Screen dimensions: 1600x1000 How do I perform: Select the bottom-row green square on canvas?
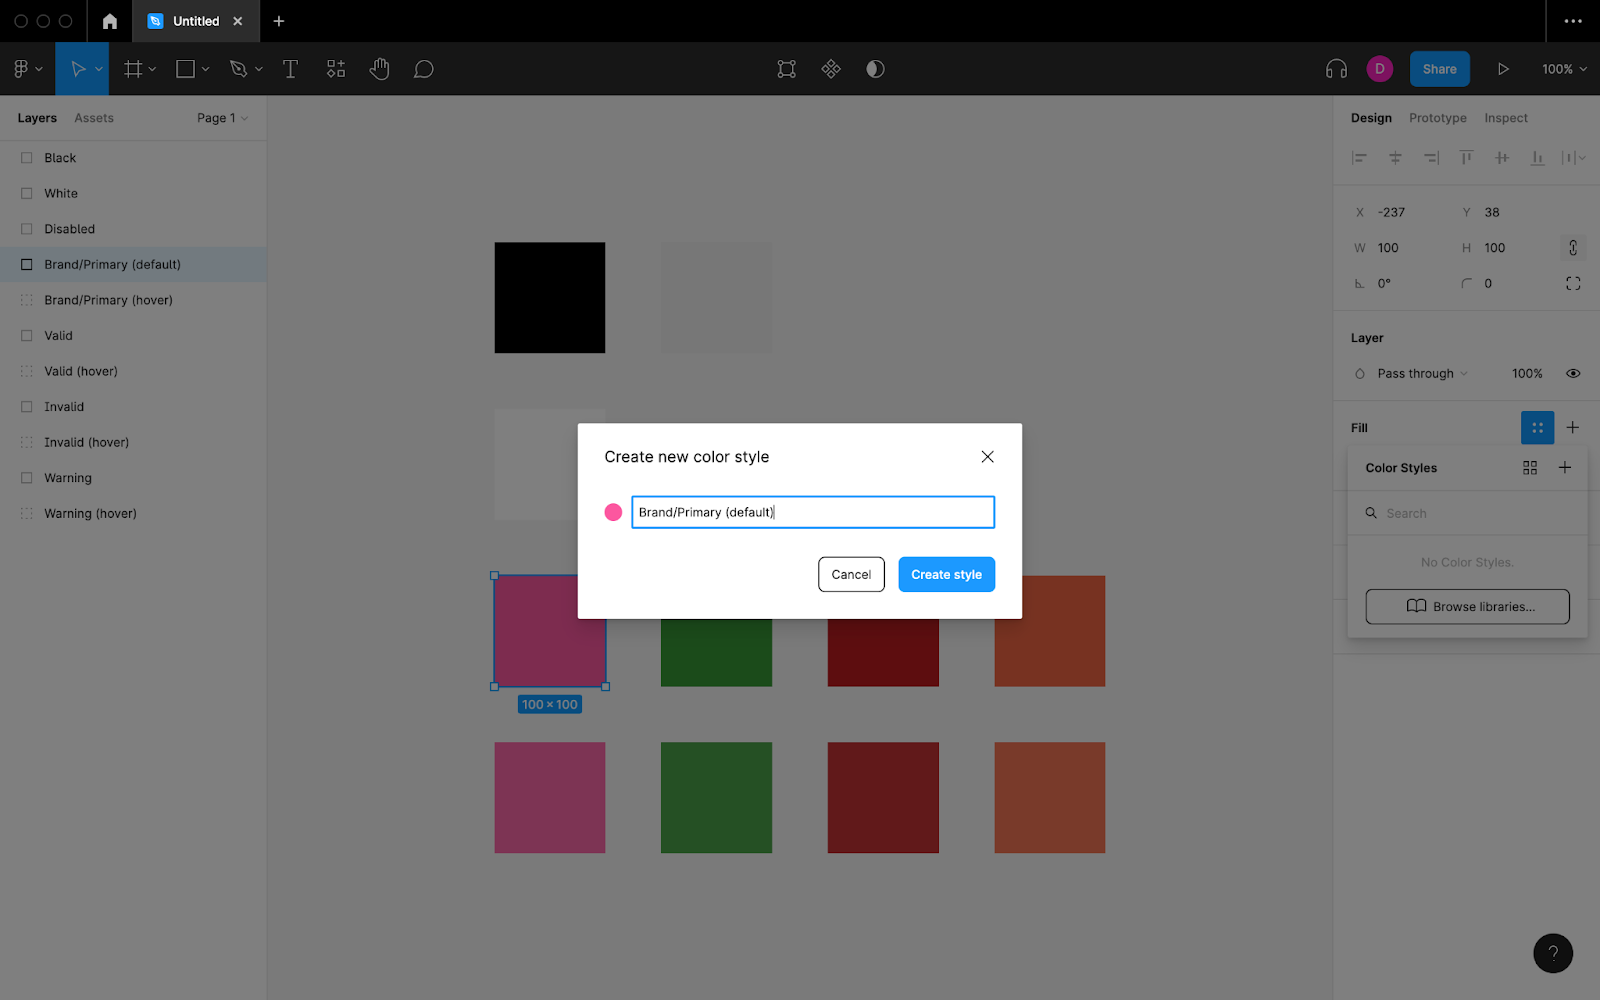coord(716,798)
